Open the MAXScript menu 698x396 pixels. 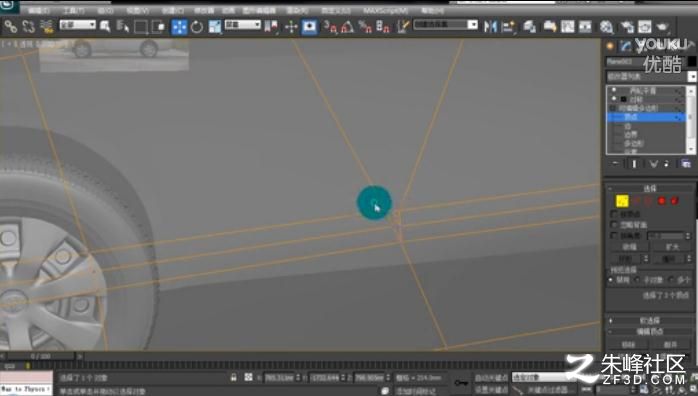[x=386, y=10]
